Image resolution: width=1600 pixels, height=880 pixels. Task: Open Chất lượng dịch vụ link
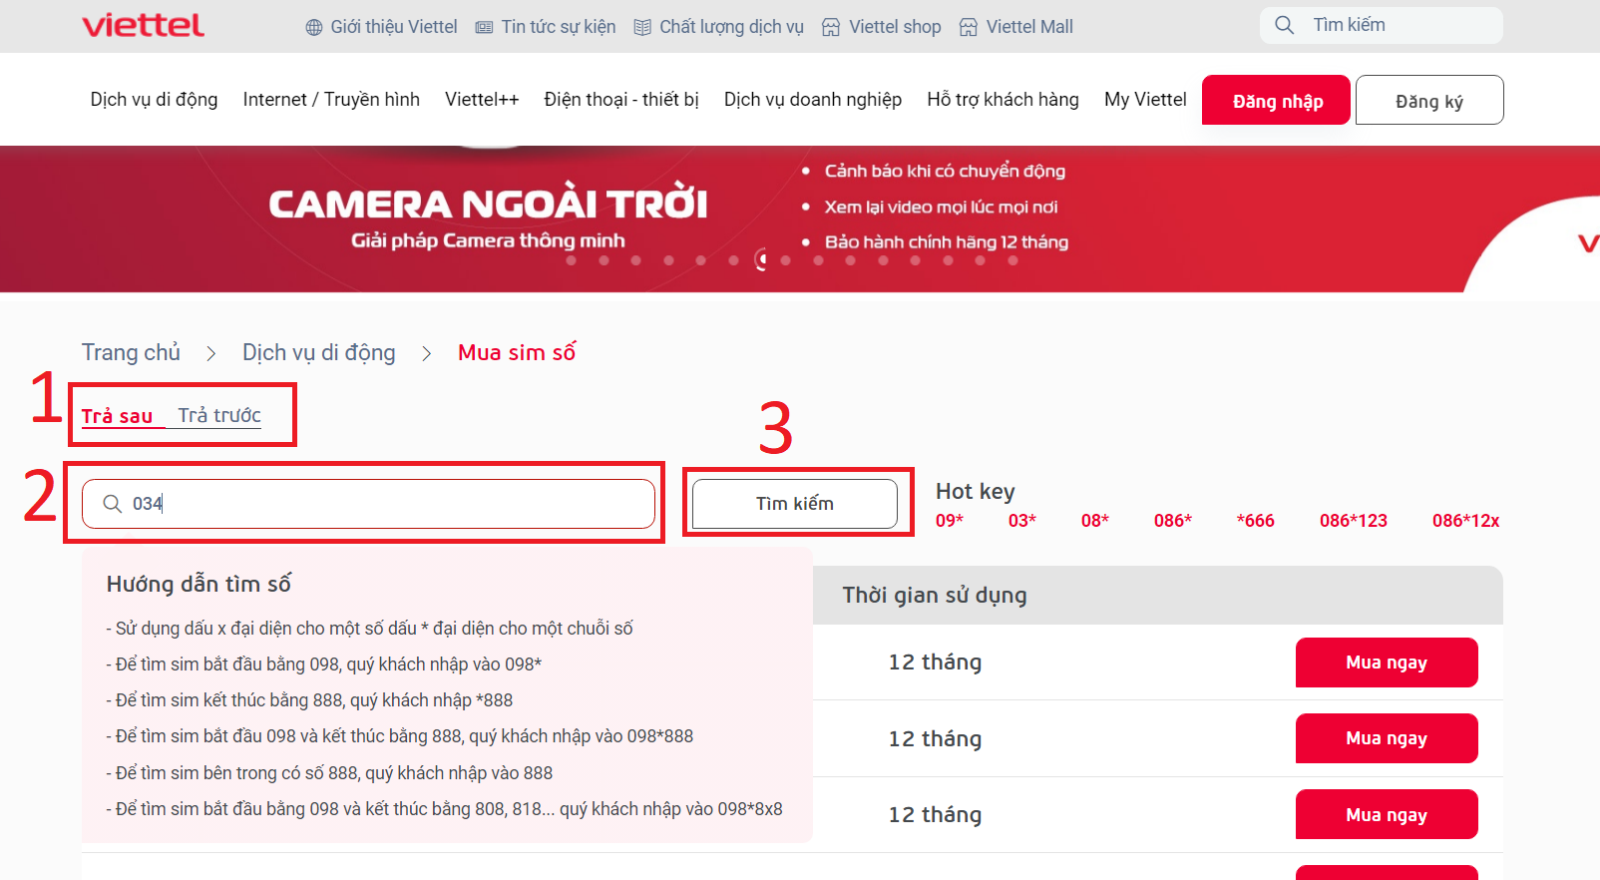pyautogui.click(x=731, y=27)
